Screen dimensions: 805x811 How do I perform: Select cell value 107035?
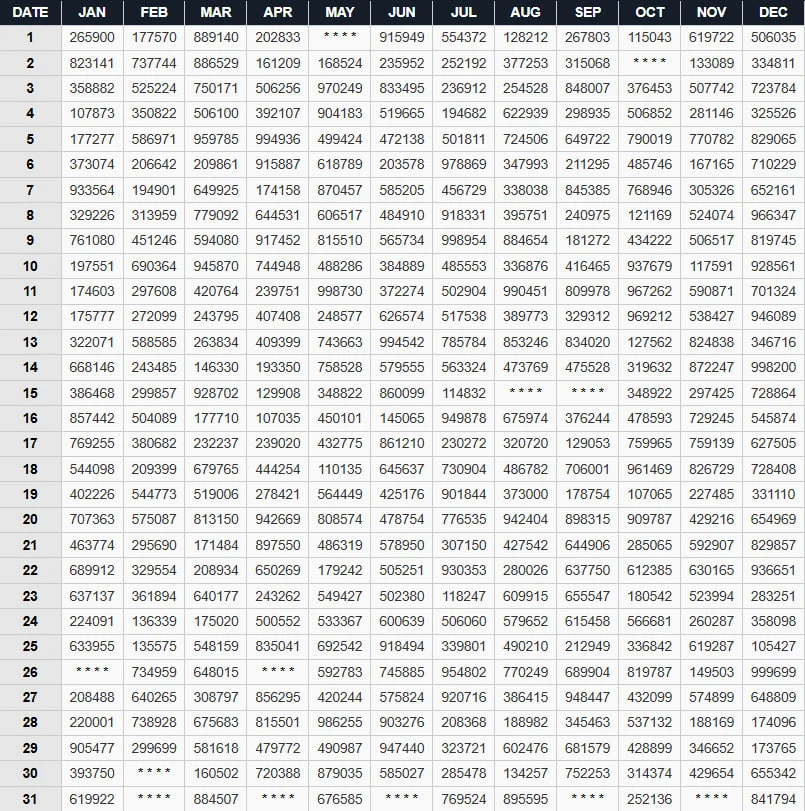tap(278, 418)
